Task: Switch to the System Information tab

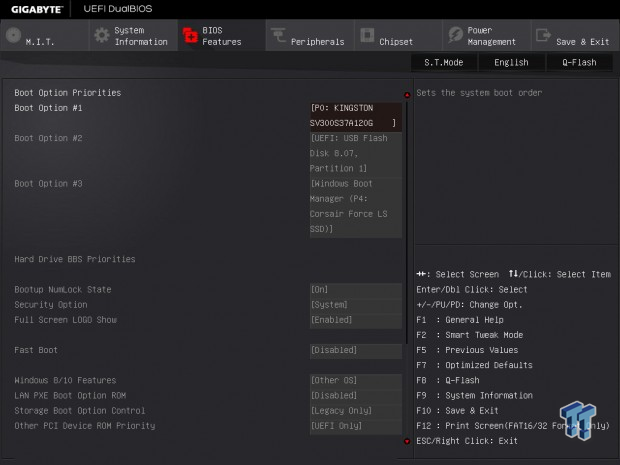Action: click(x=133, y=35)
